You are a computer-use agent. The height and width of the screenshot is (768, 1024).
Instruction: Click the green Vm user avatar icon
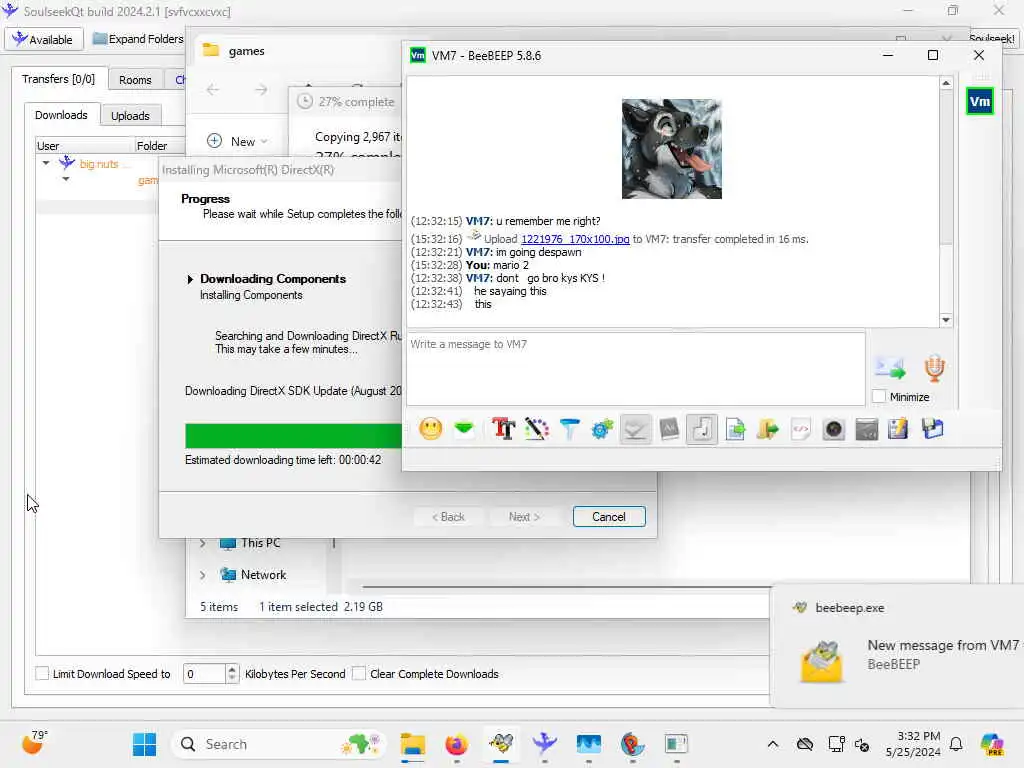980,101
